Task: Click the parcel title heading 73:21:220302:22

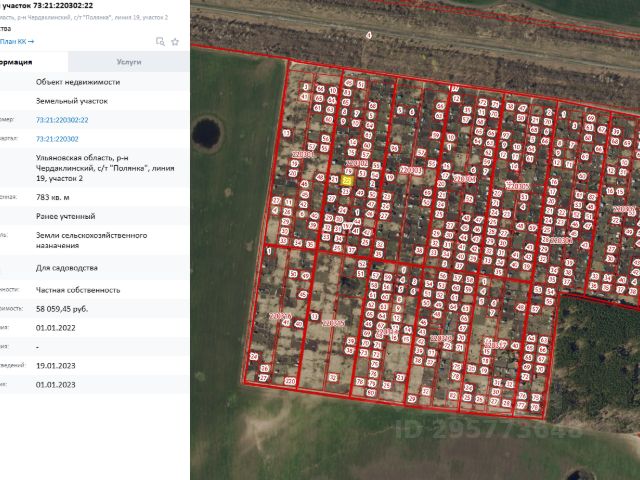Action: coord(58,7)
